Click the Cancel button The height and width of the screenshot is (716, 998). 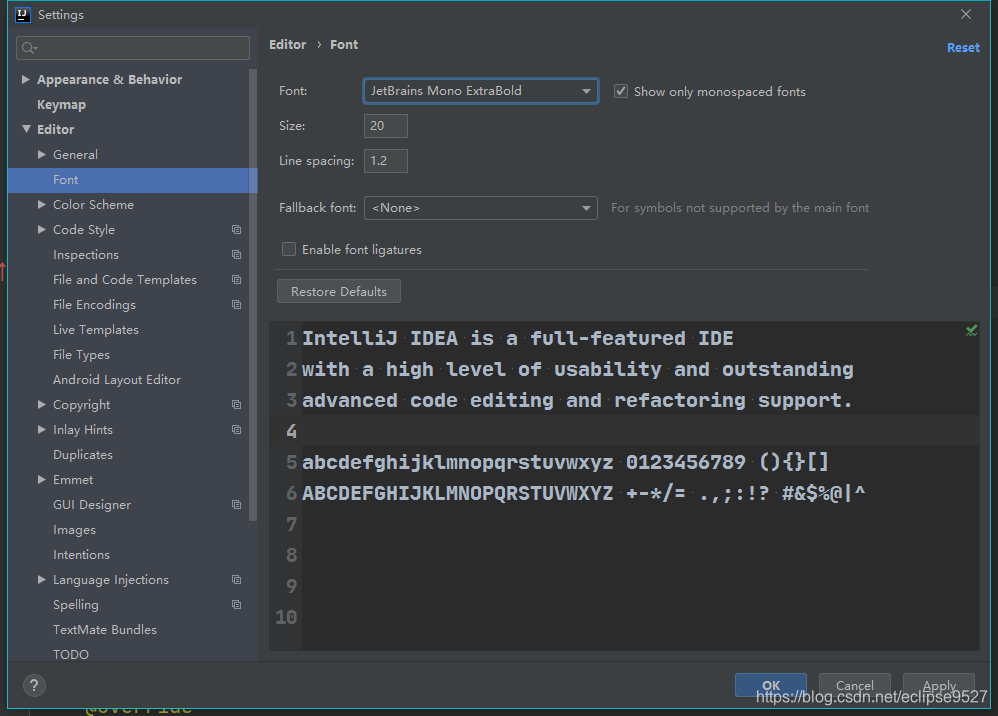pyautogui.click(x=854, y=685)
